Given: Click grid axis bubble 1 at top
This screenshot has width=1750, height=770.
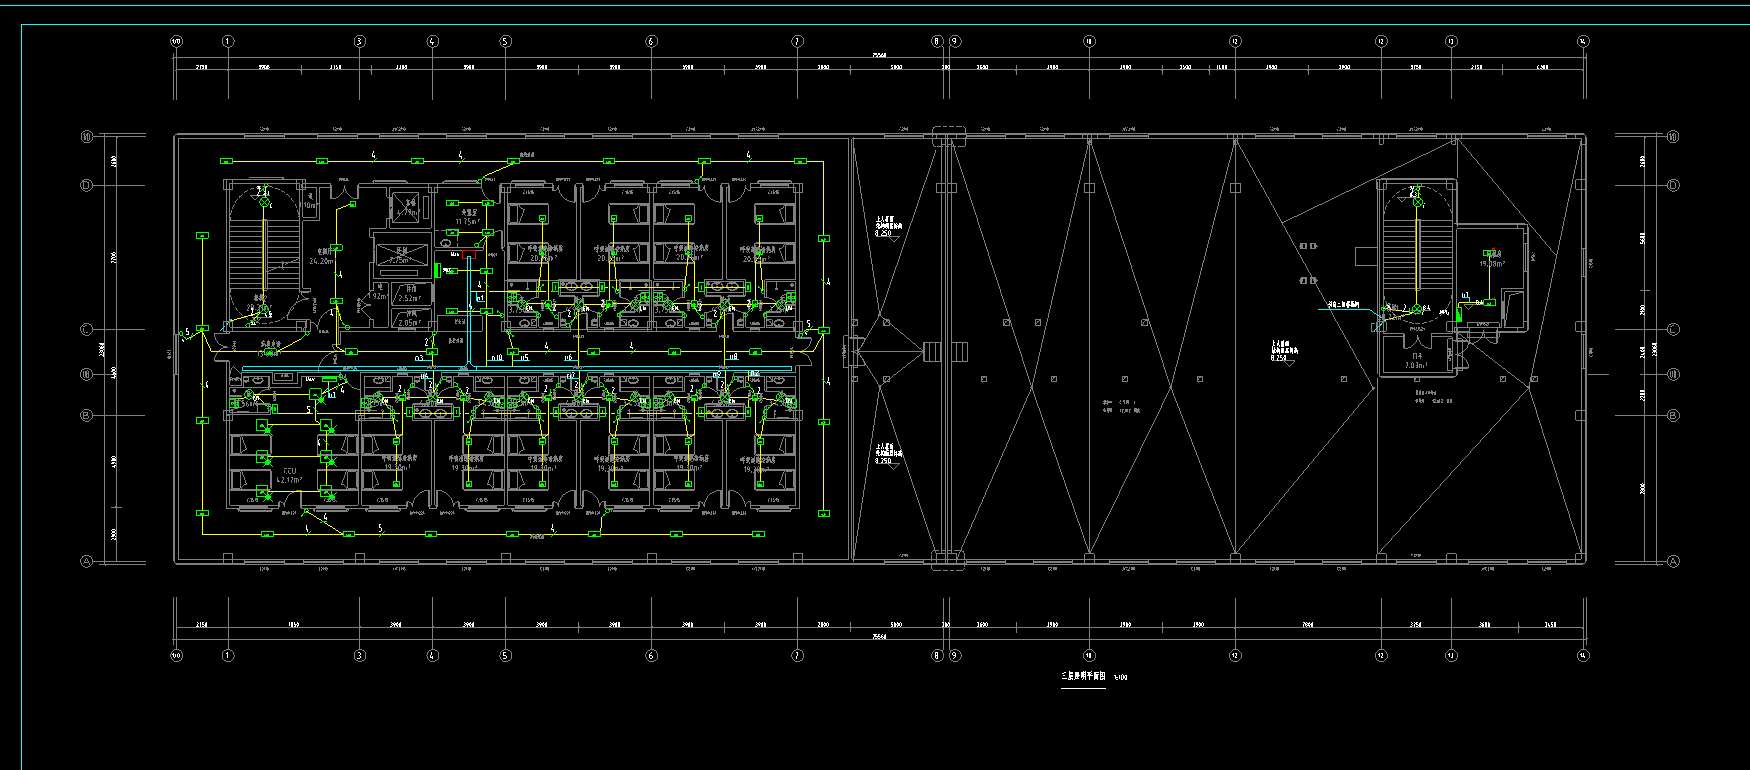Looking at the screenshot, I should tap(228, 42).
